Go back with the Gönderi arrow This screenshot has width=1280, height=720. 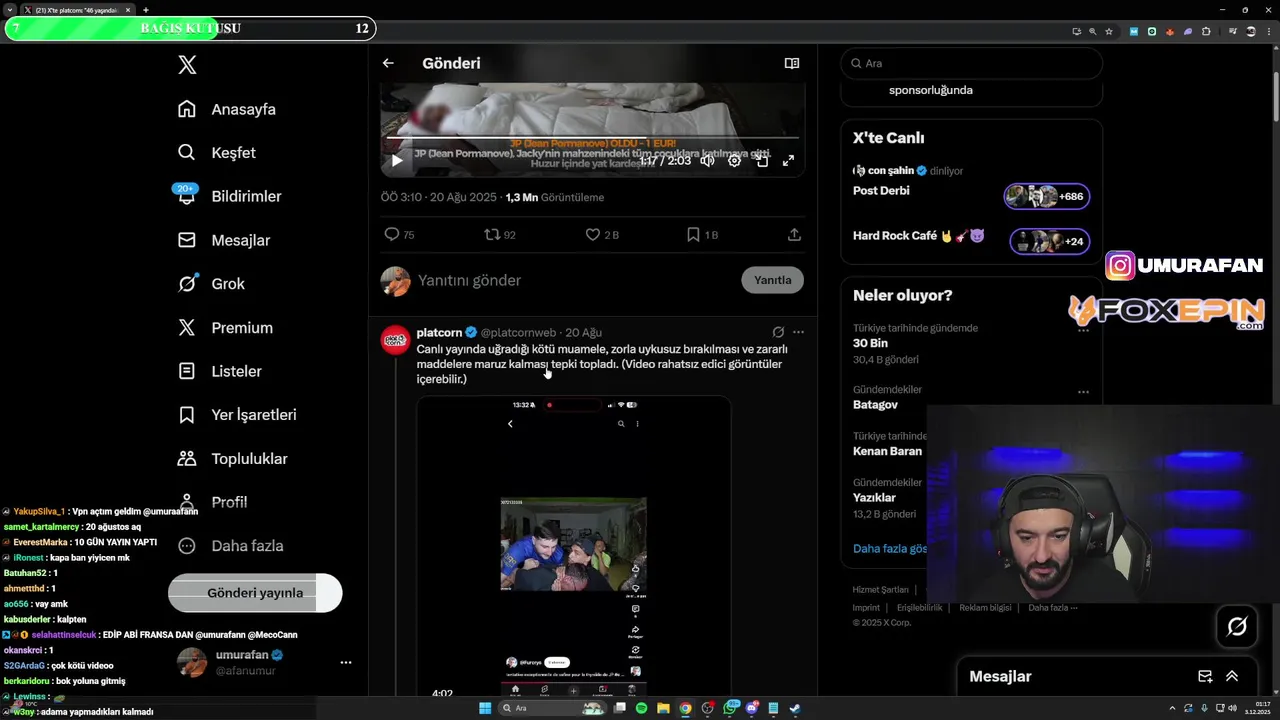[x=388, y=63]
